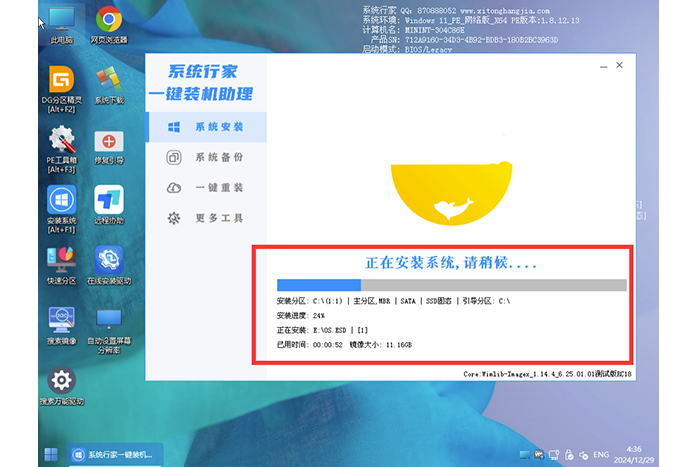Click the Windows logo beside 系统安装
Image resolution: width=699 pixels, height=467 pixels.
pyautogui.click(x=174, y=127)
